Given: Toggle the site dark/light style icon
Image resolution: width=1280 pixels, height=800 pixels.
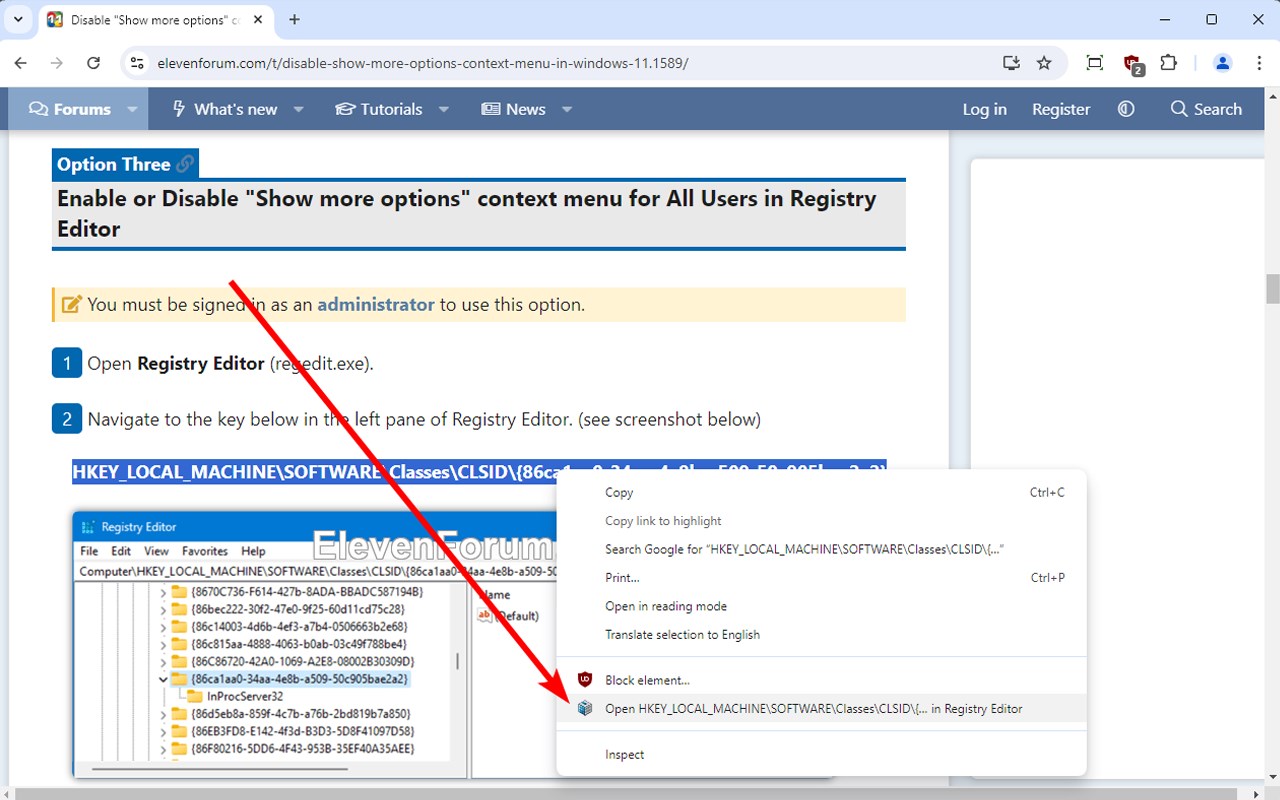Looking at the screenshot, I should coord(1126,109).
